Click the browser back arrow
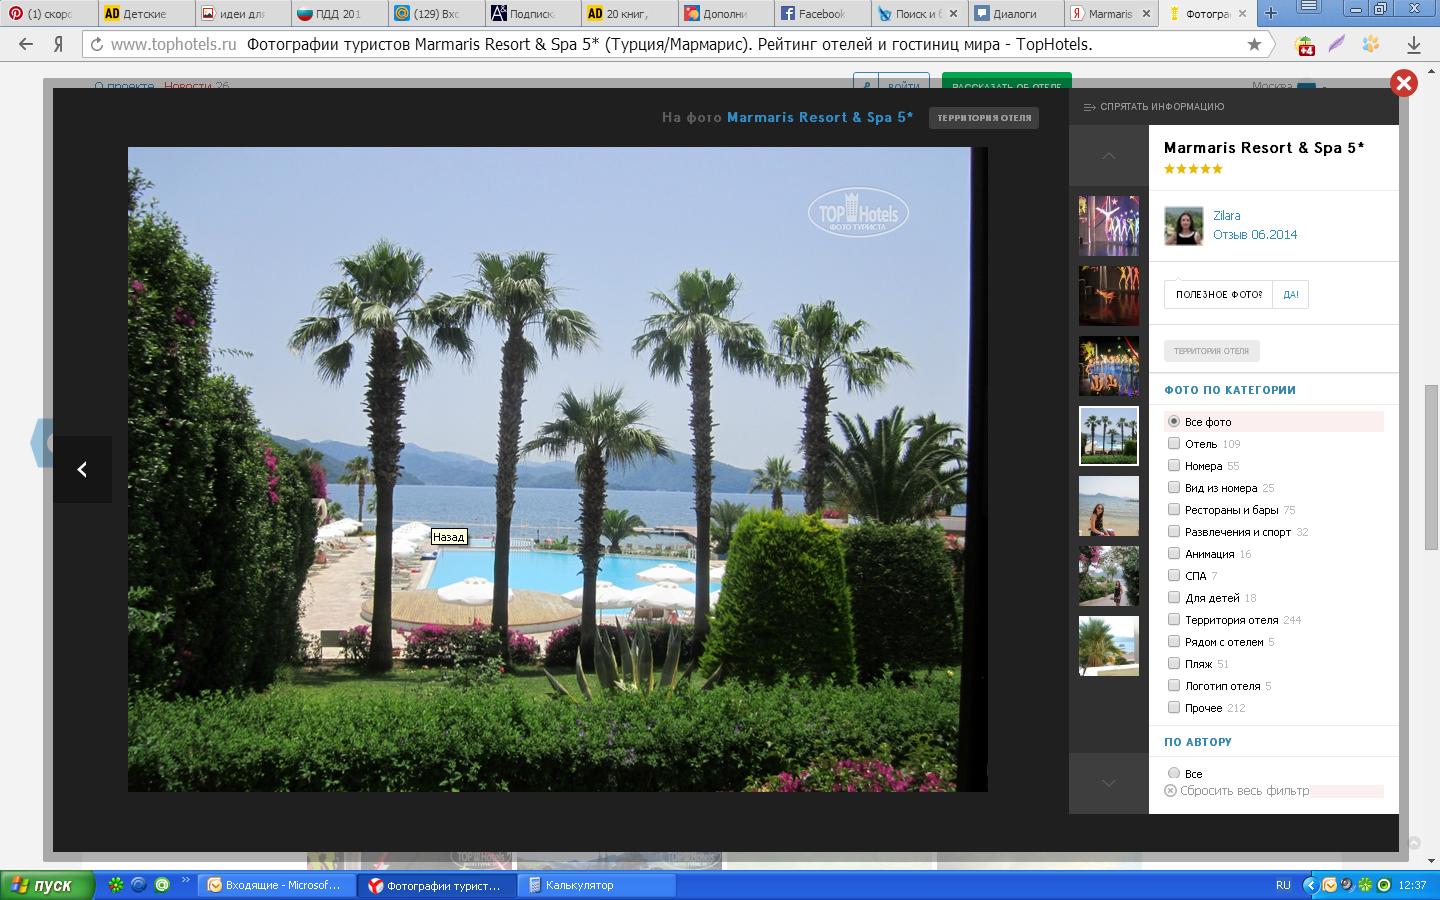The width and height of the screenshot is (1440, 900). click(x=26, y=45)
